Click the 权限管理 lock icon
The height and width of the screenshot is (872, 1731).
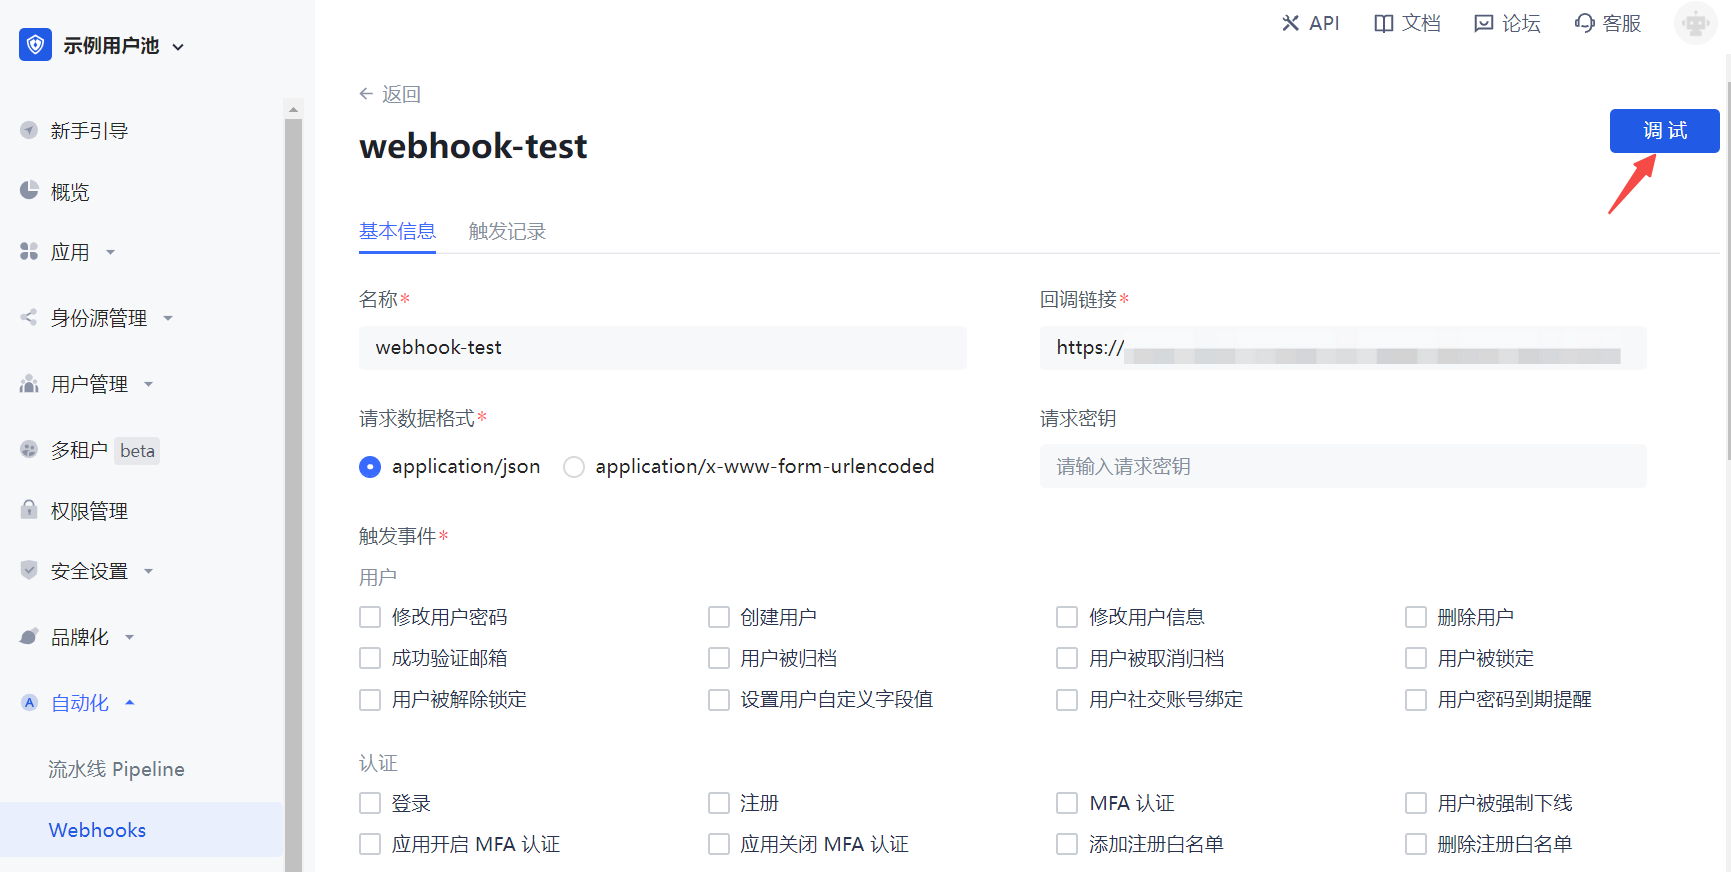pos(29,510)
